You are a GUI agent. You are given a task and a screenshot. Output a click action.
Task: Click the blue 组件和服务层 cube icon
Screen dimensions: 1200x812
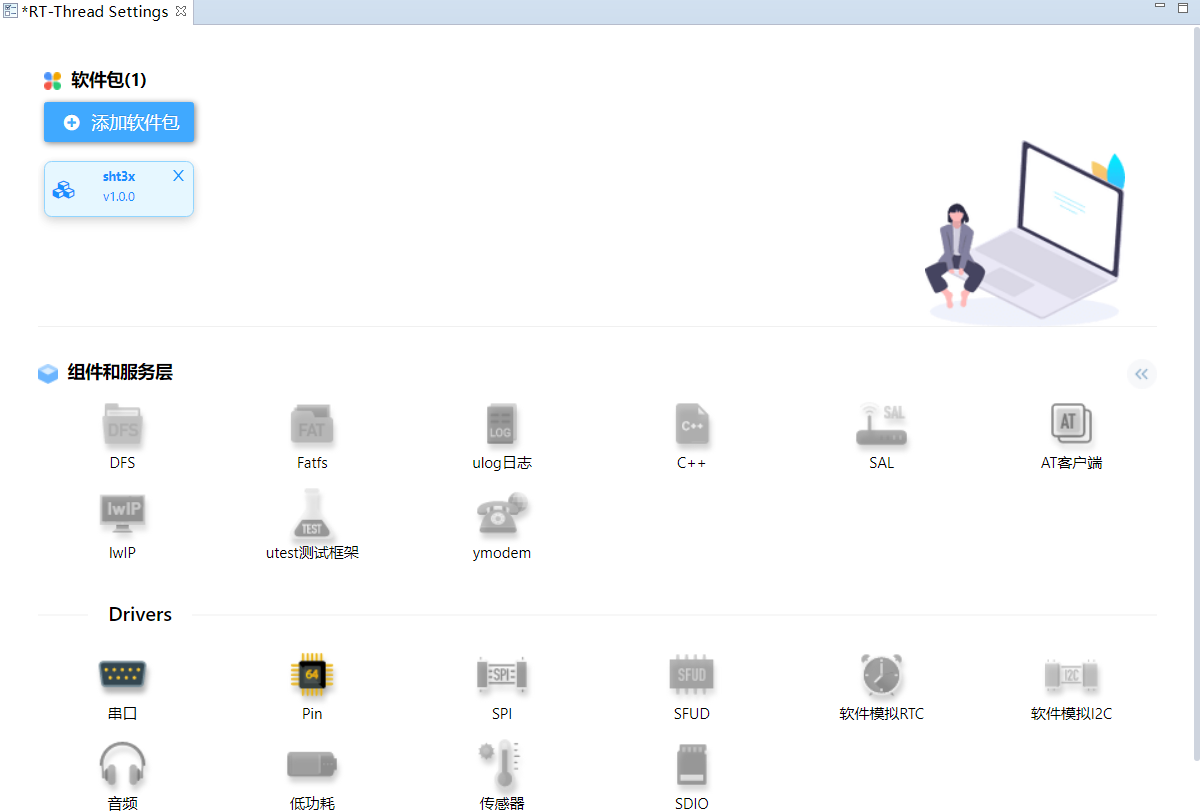tap(48, 373)
